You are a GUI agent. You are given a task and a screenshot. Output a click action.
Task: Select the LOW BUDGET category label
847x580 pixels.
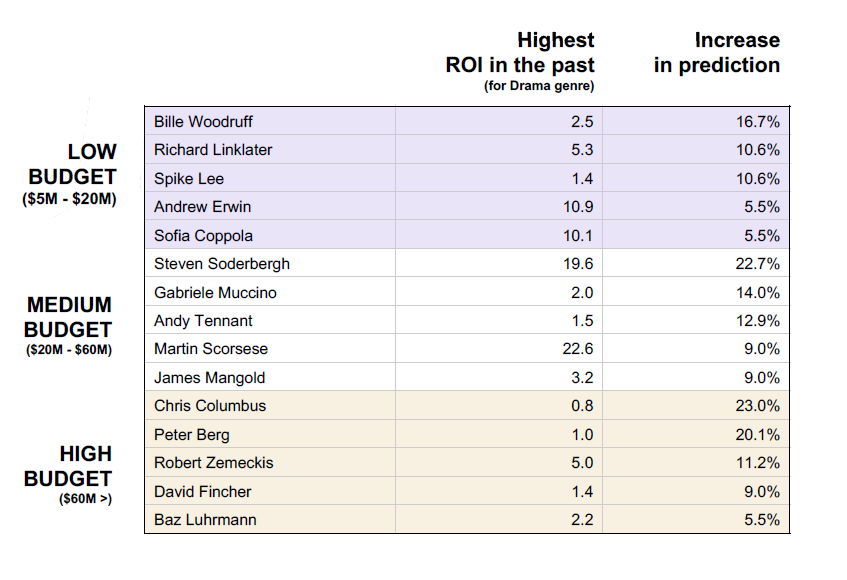72,175
